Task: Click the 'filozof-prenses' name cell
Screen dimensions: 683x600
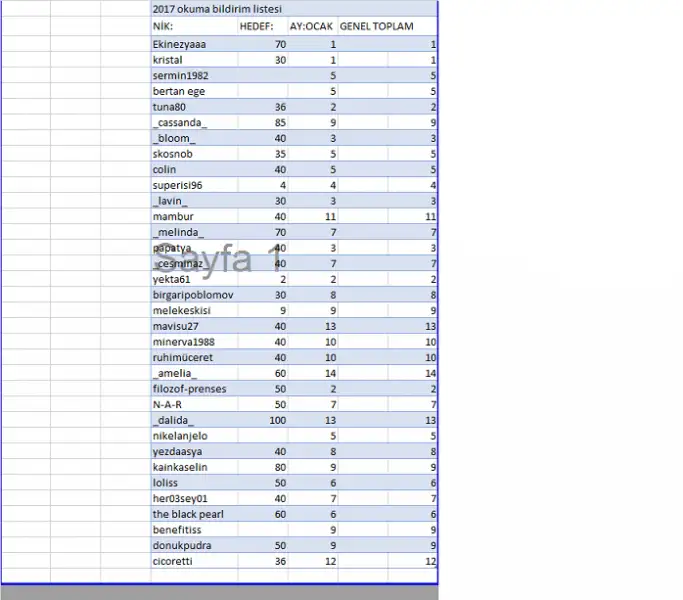Action: click(192, 388)
